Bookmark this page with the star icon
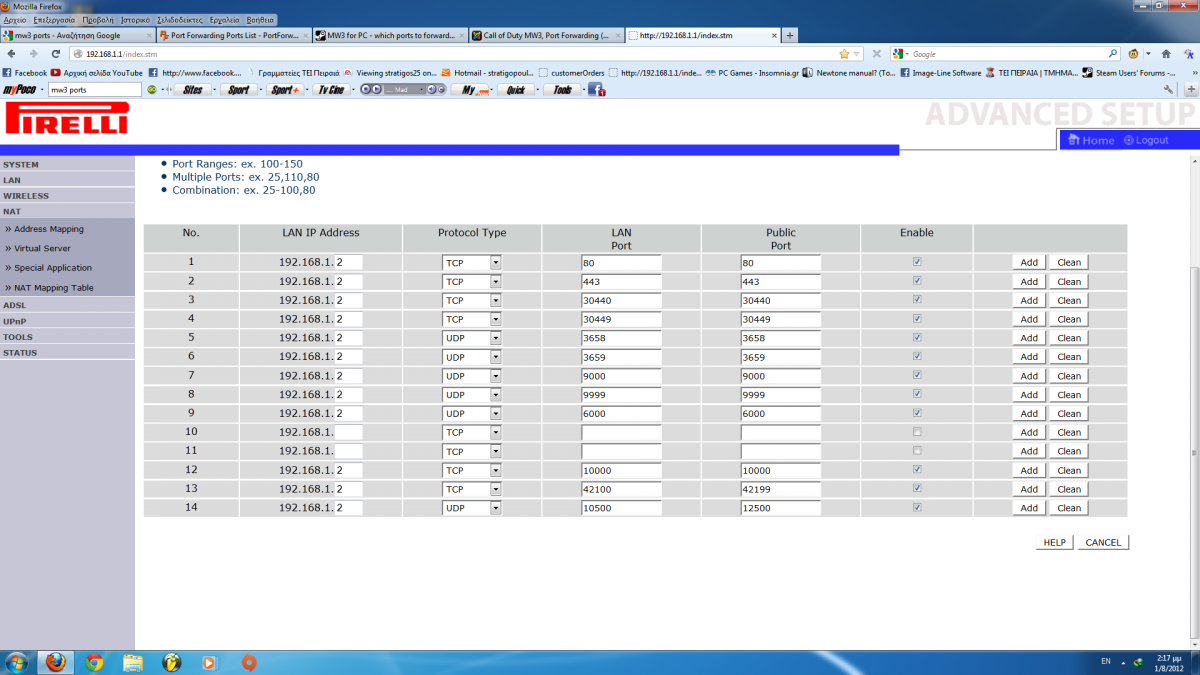This screenshot has height=675, width=1200. coord(844,54)
